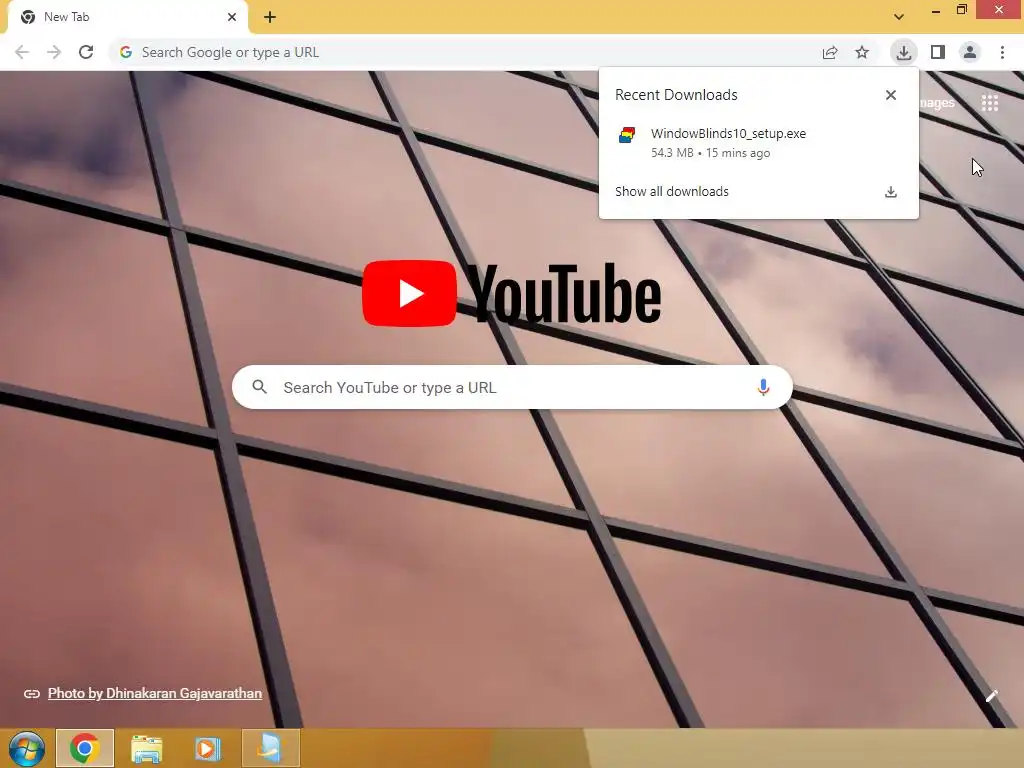Screen dimensions: 1024x768
Task: Restore down the Chrome window
Action: tap(962, 10)
